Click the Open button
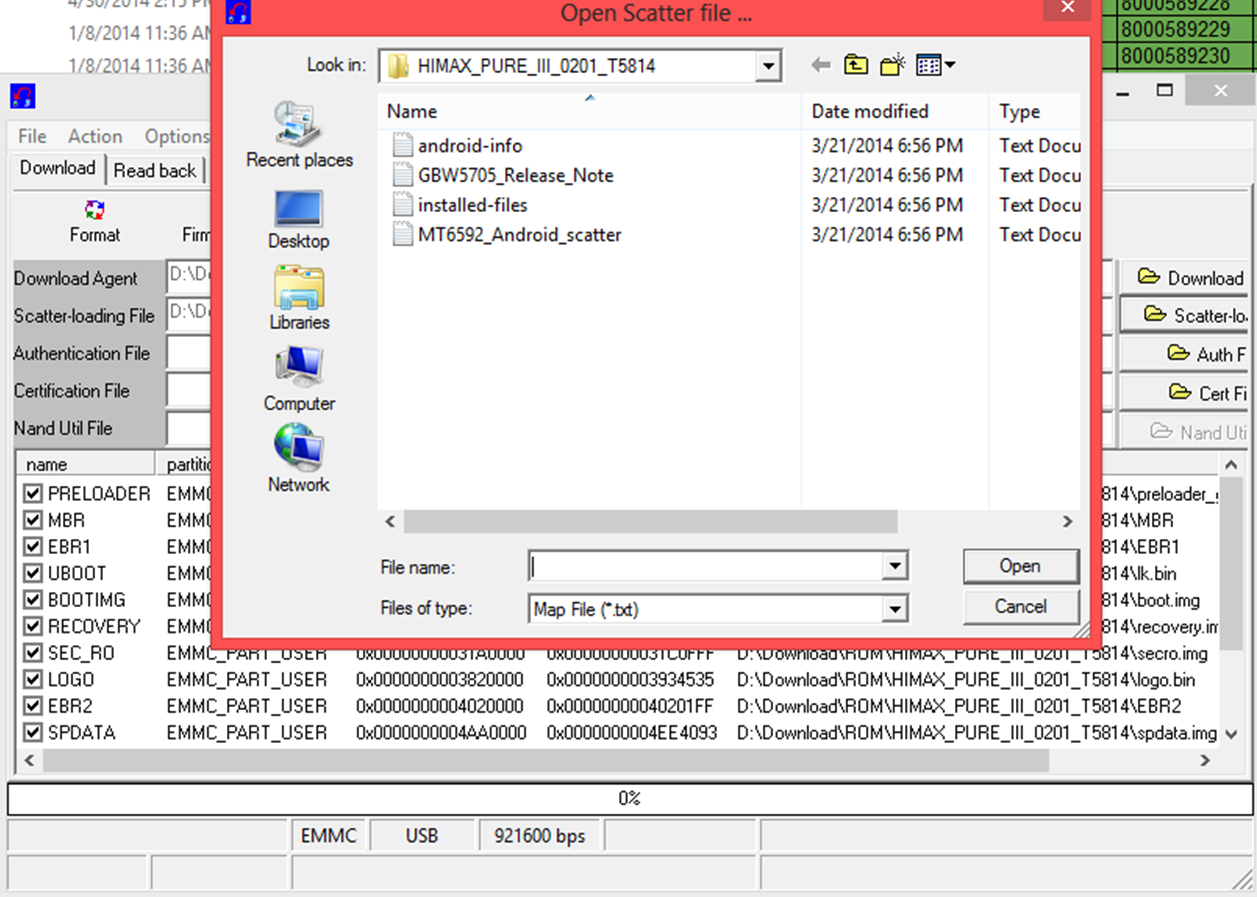The image size is (1257, 897). coord(1020,566)
